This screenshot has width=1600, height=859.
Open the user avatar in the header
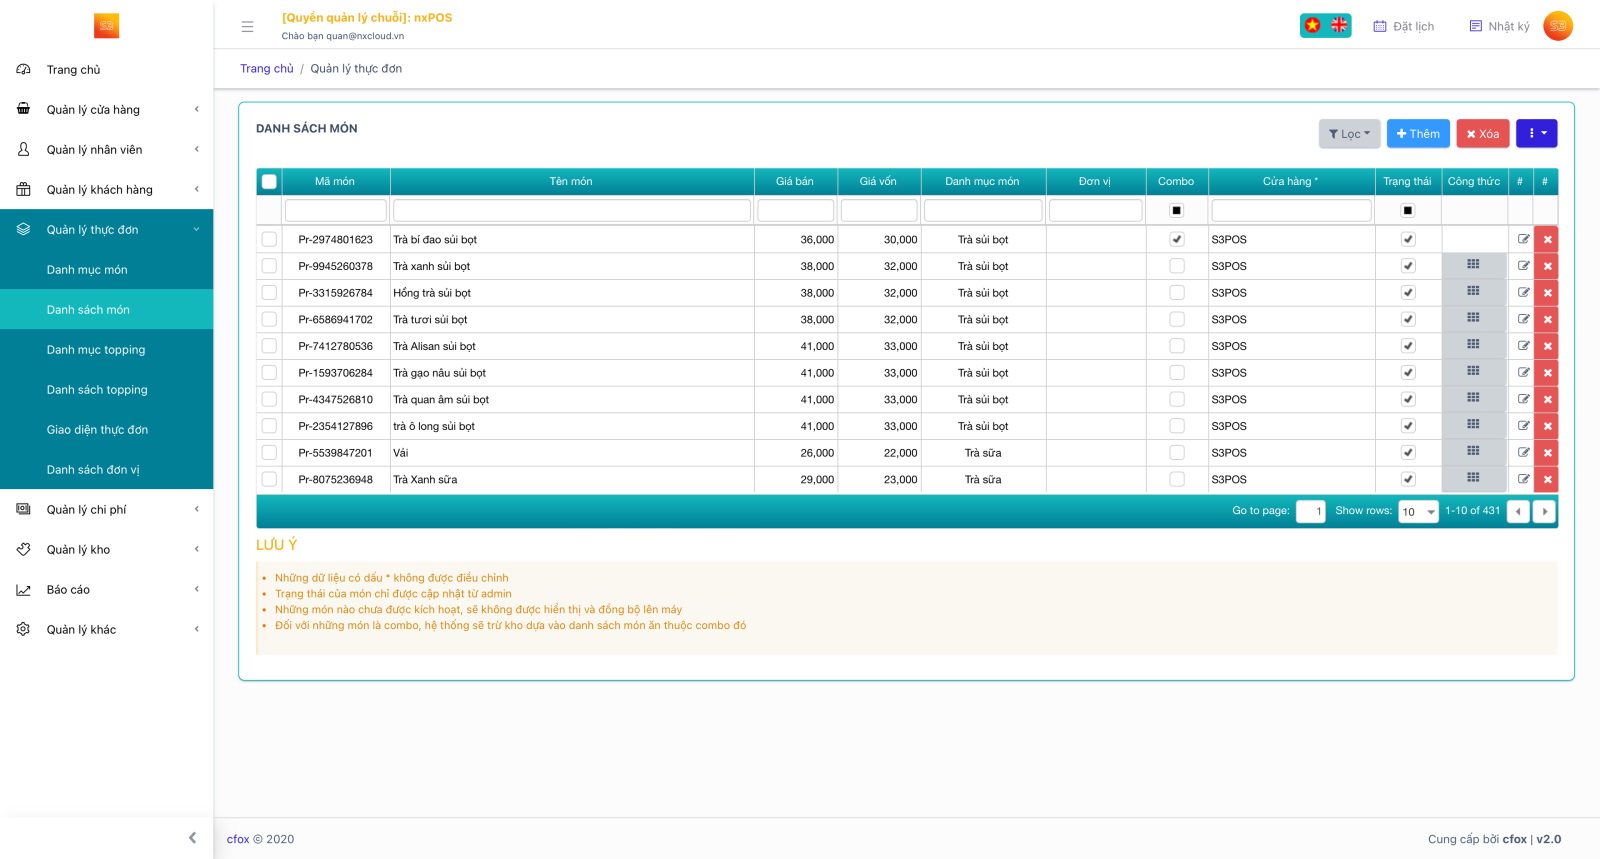click(x=1557, y=26)
